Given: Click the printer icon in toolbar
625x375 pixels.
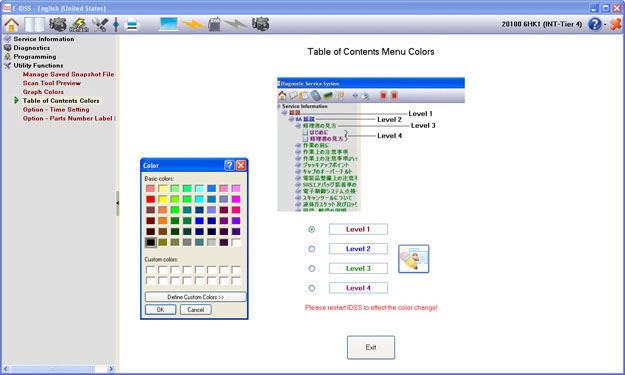Looking at the screenshot, I should pyautogui.click(x=132, y=25).
